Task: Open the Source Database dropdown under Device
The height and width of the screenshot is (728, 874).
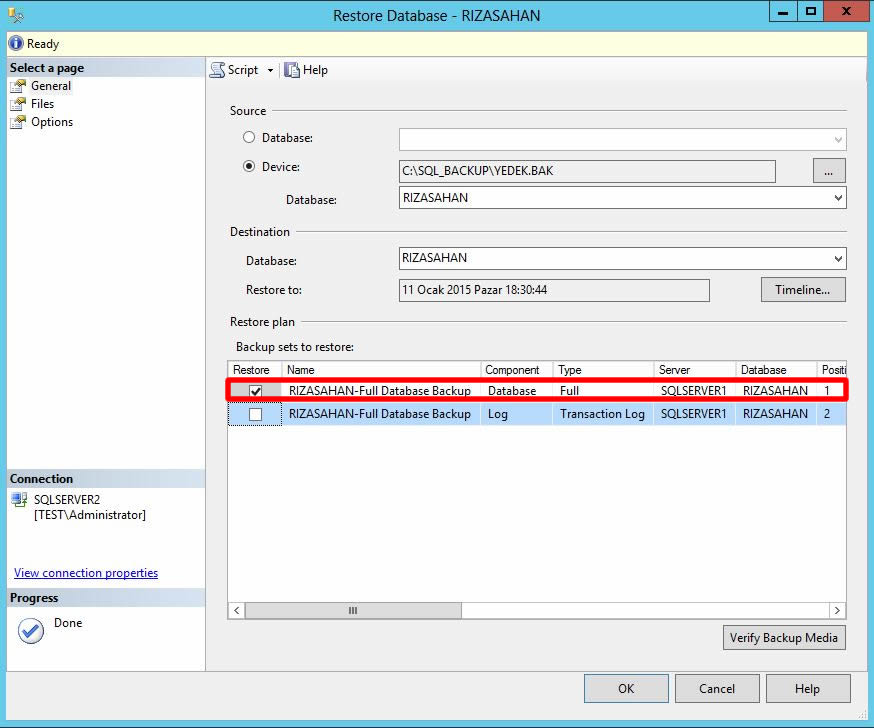Action: tap(838, 198)
